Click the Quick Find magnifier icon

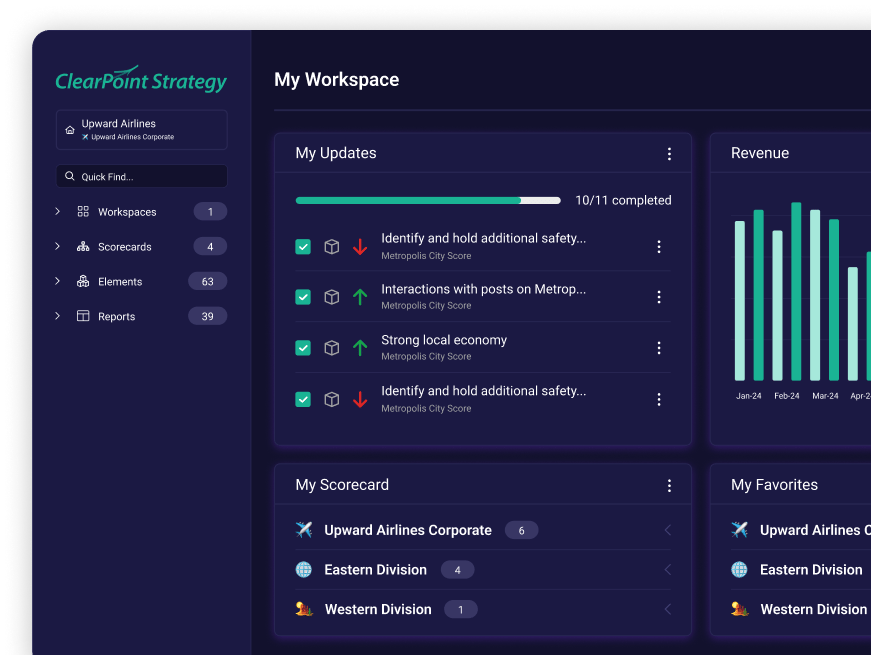(69, 176)
